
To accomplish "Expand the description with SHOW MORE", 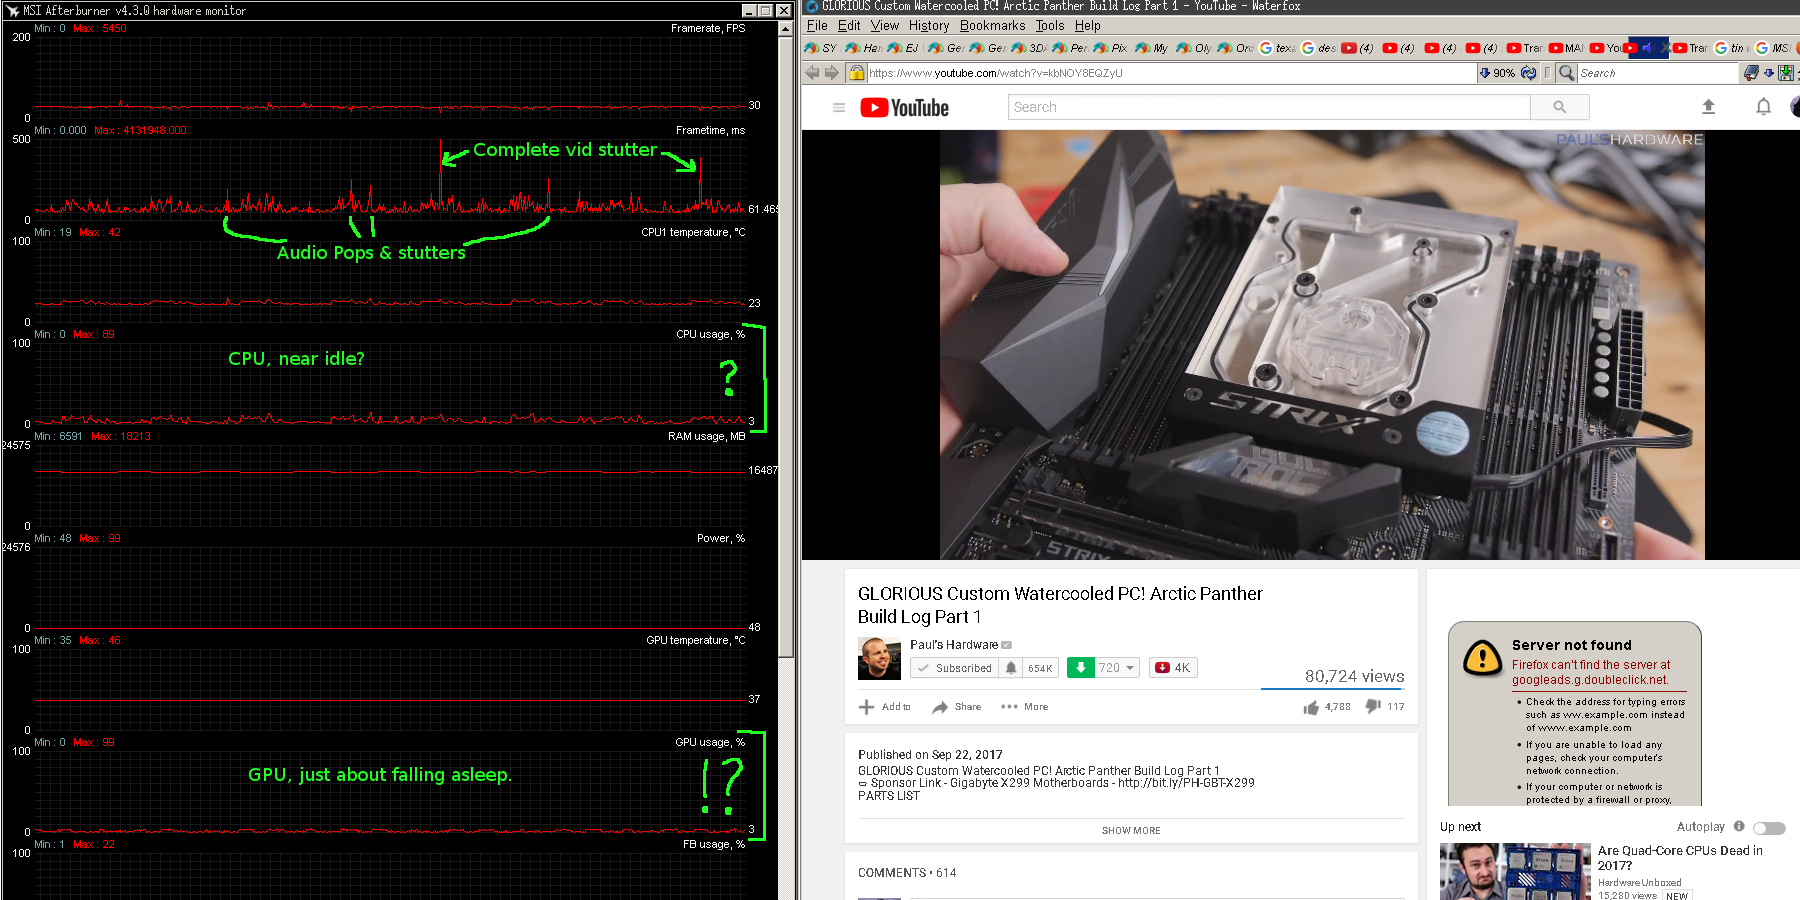I will point(1131,831).
